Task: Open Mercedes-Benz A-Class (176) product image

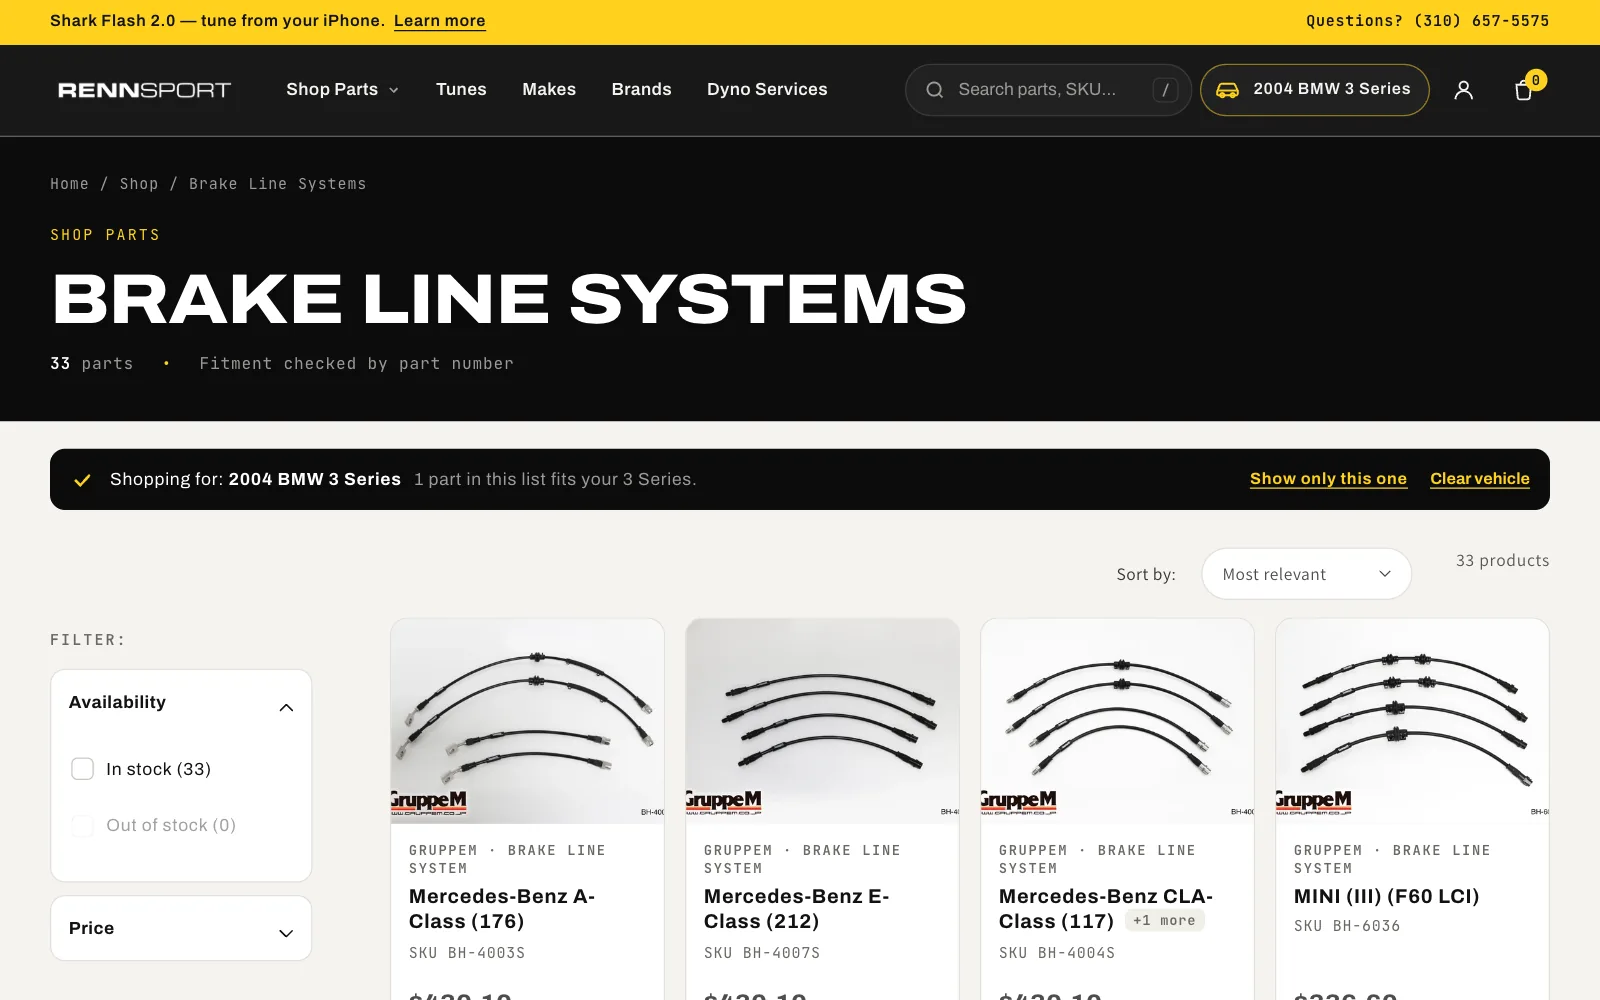Action: click(527, 721)
